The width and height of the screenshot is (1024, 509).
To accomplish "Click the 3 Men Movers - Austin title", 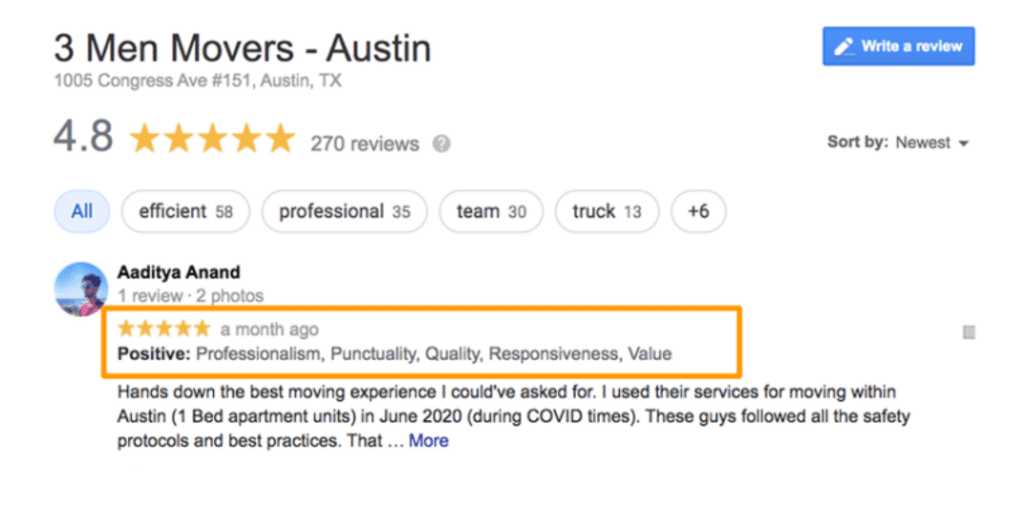I will [243, 47].
